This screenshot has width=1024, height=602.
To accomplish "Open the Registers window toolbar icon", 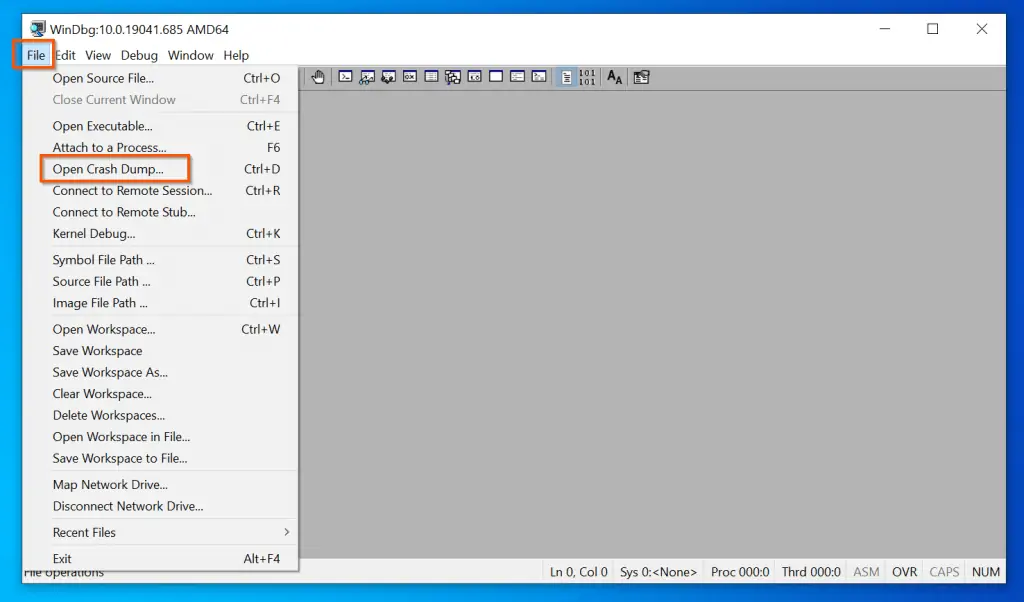I will [x=410, y=77].
